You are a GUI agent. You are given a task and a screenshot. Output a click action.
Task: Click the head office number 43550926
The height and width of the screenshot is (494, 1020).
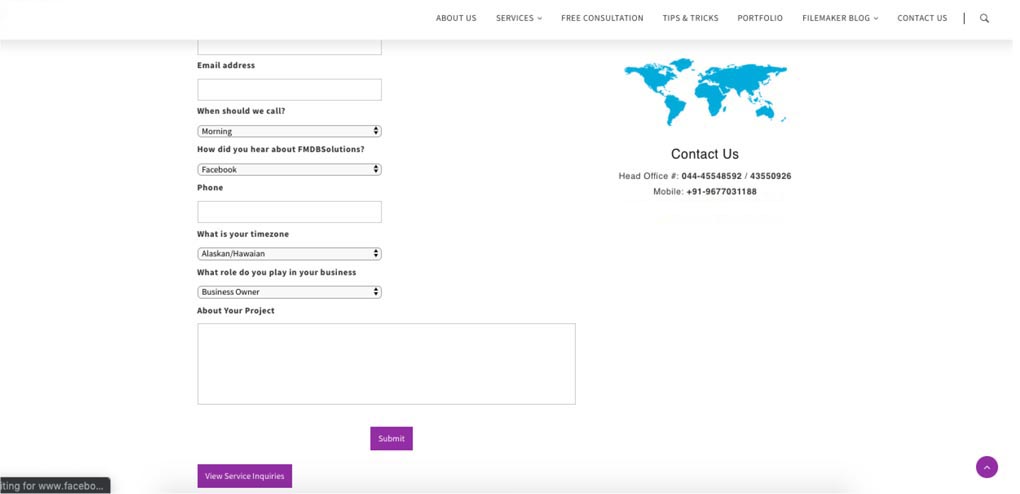tap(771, 176)
